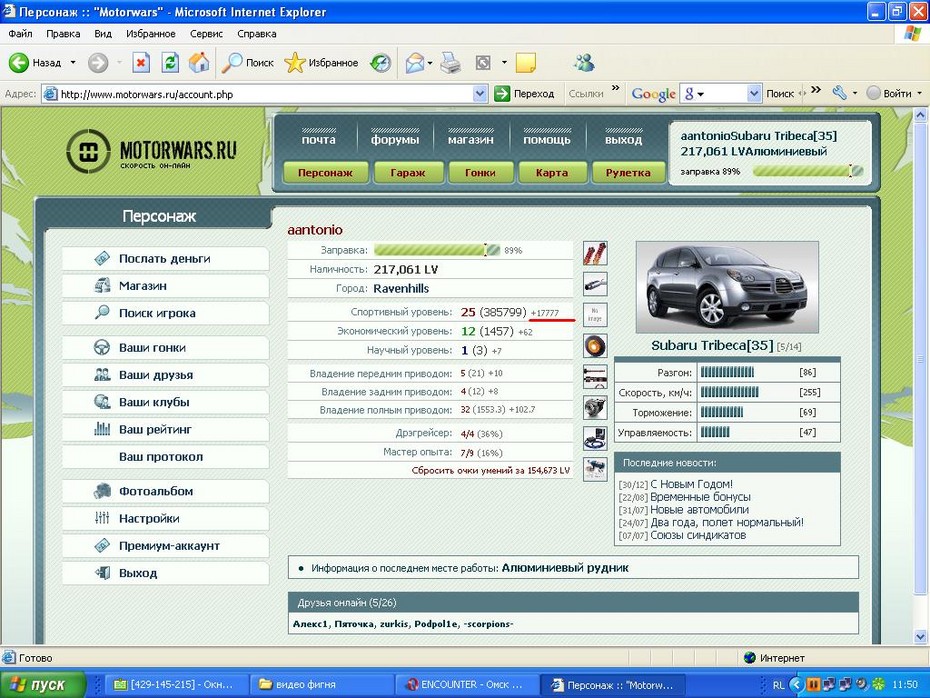The image size is (930, 698).
Task: Click the yellow note toolbar icon
Action: (525, 62)
